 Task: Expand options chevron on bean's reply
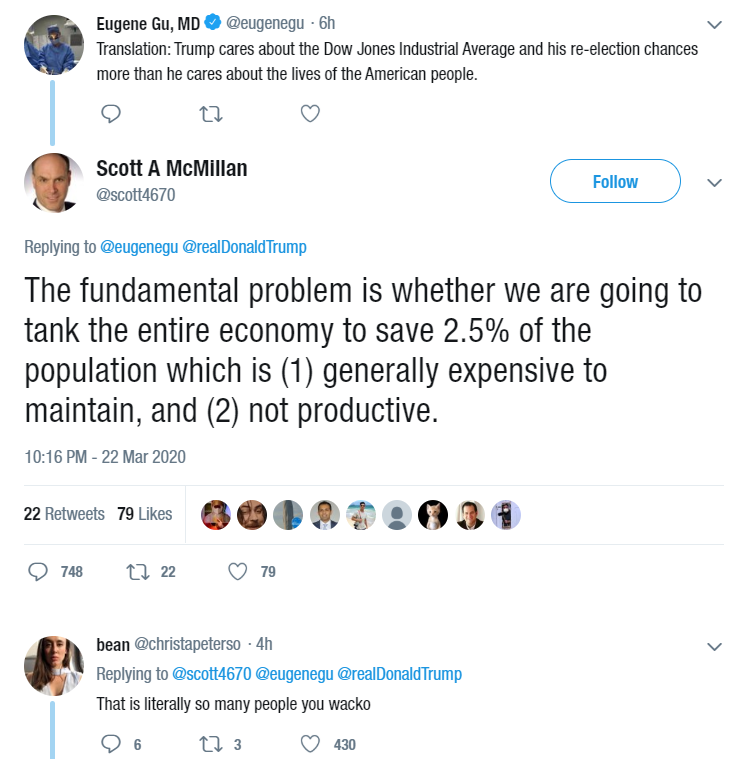click(x=715, y=647)
